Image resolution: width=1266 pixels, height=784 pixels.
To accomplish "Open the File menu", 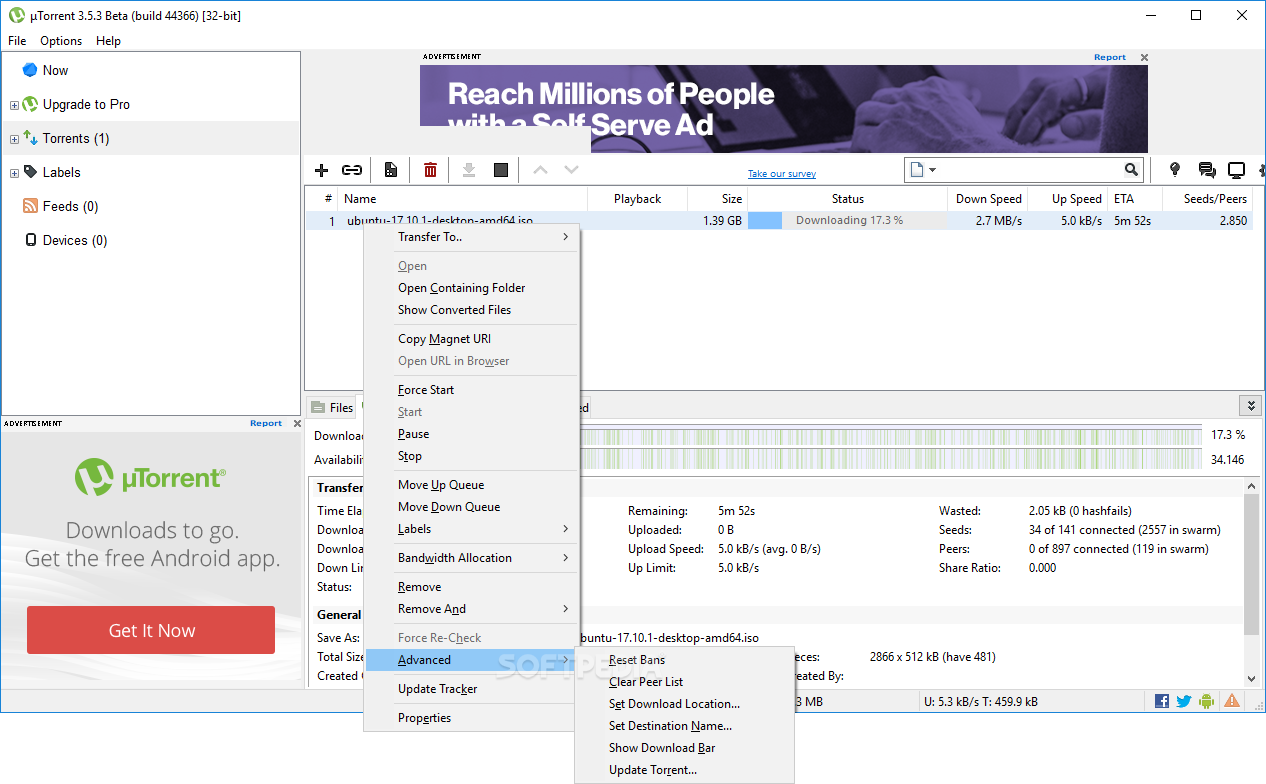I will (17, 41).
